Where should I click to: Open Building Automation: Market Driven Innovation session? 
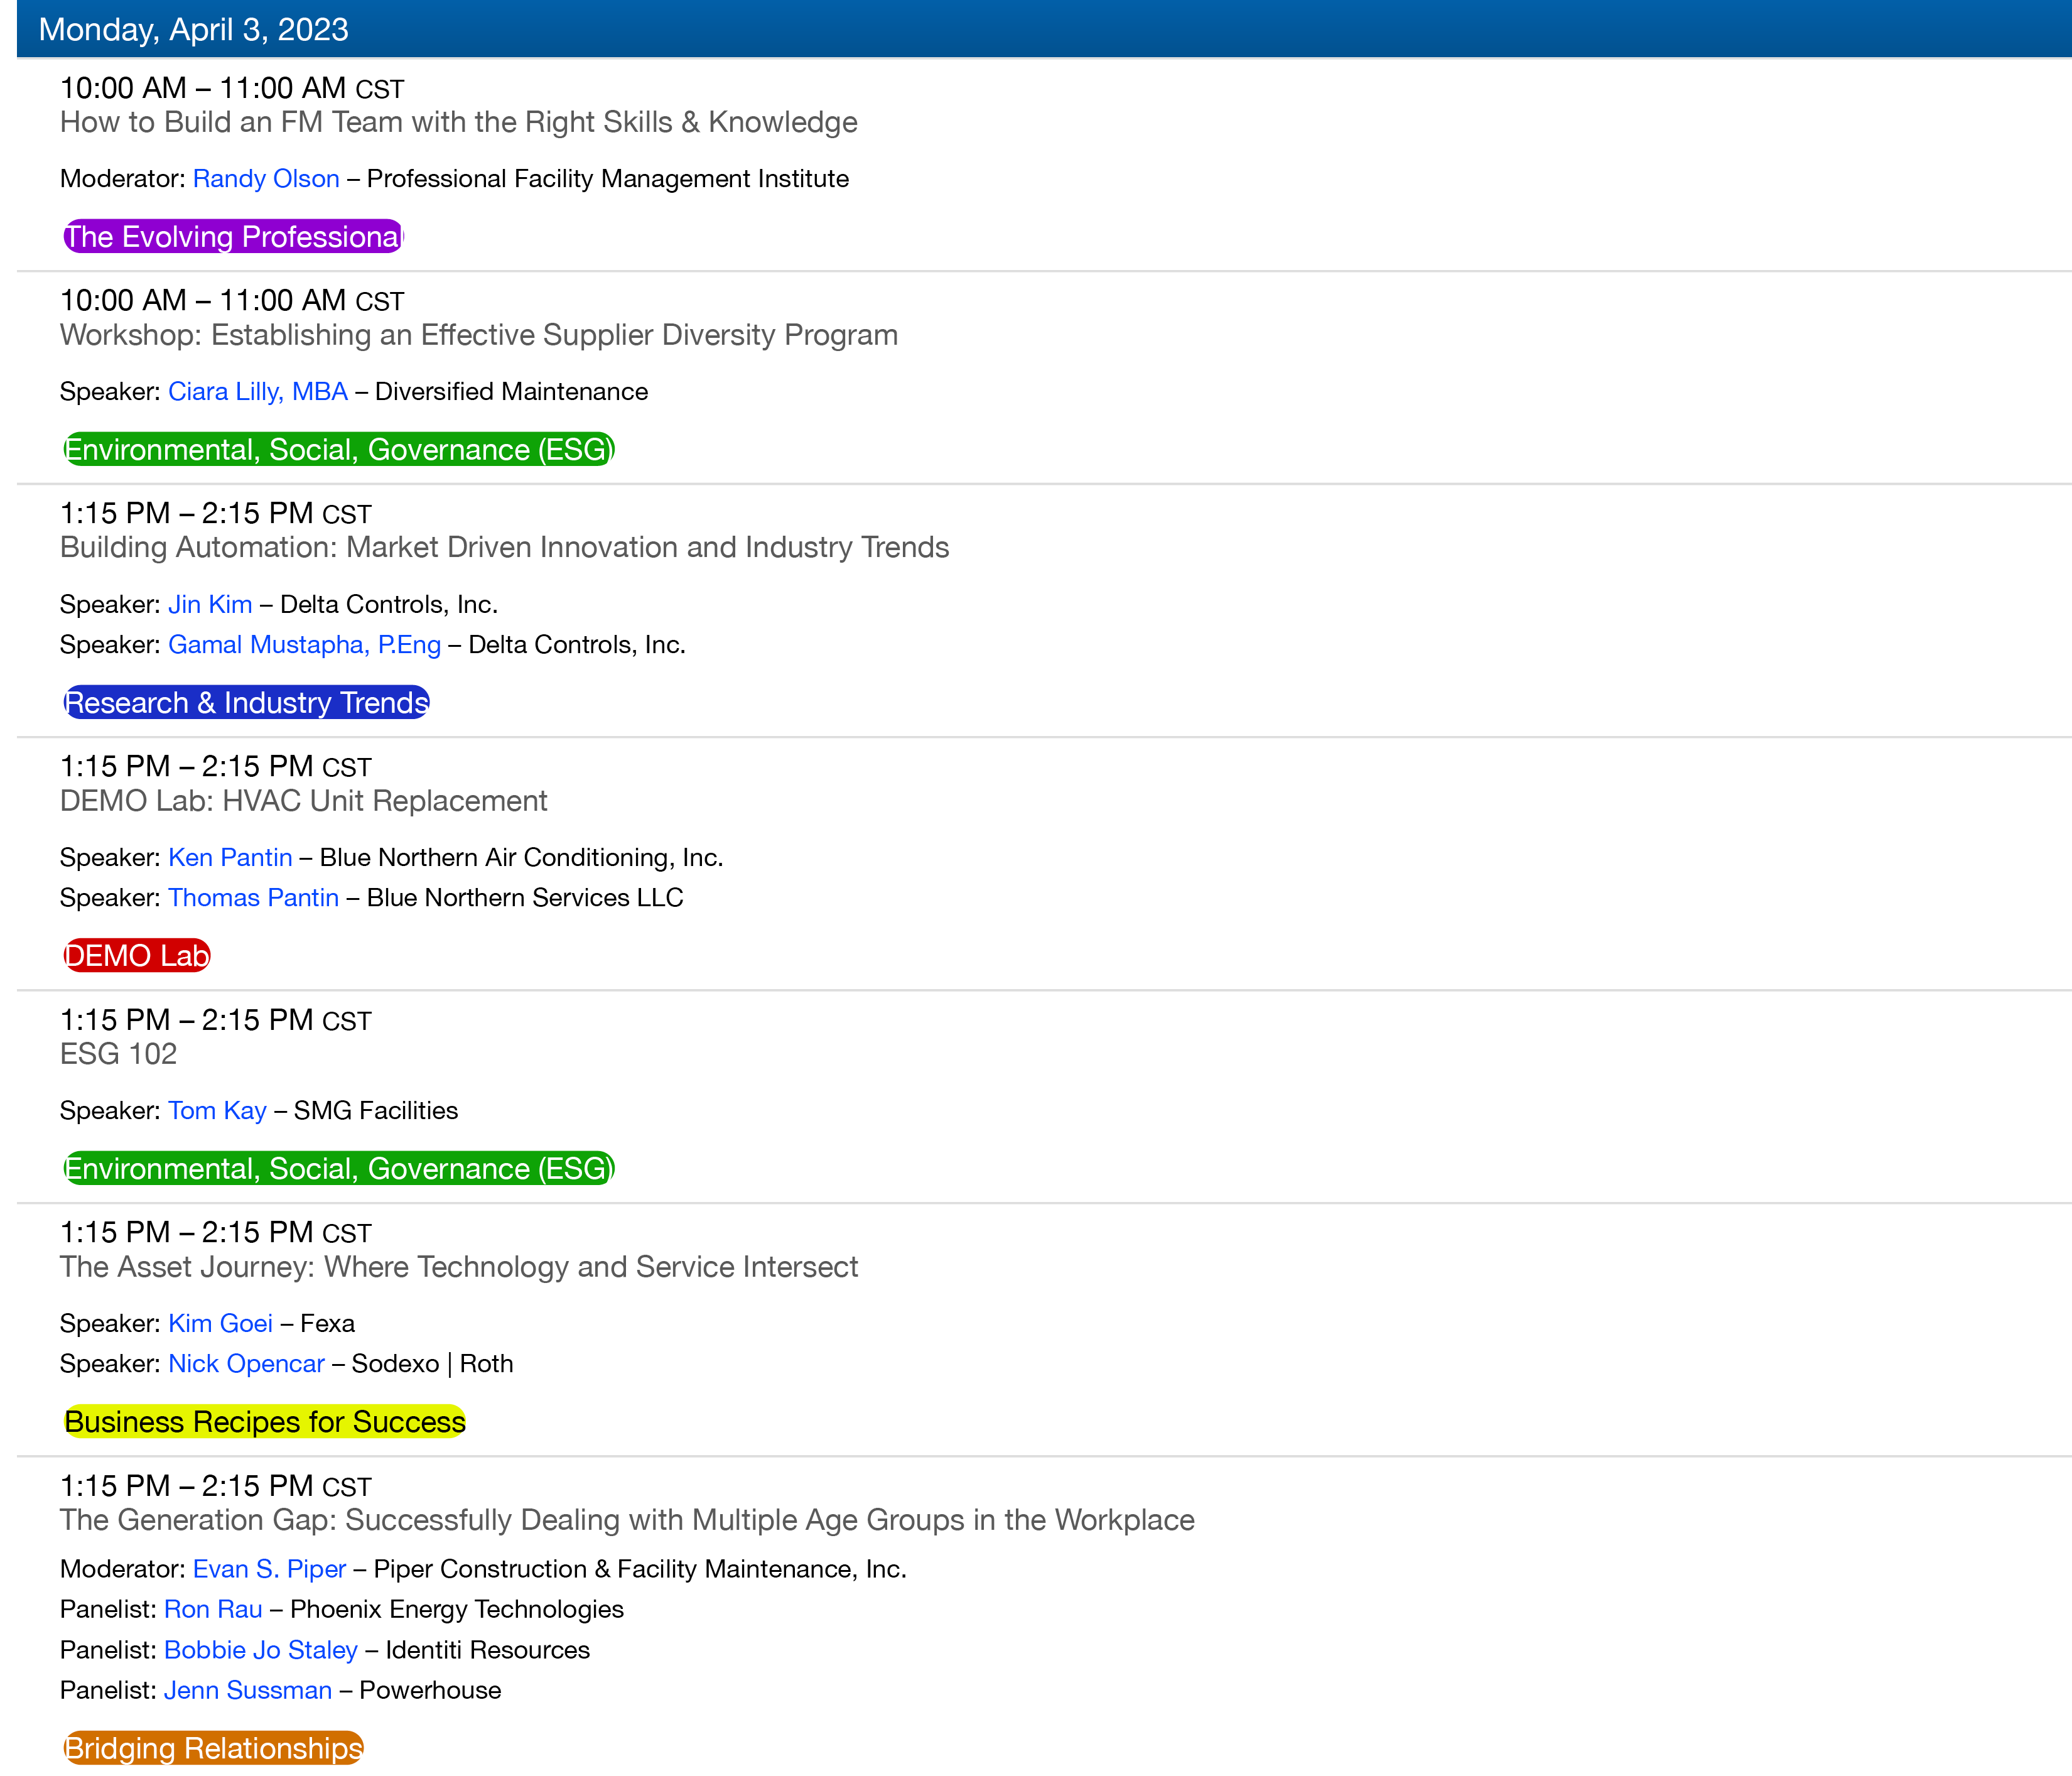504,548
